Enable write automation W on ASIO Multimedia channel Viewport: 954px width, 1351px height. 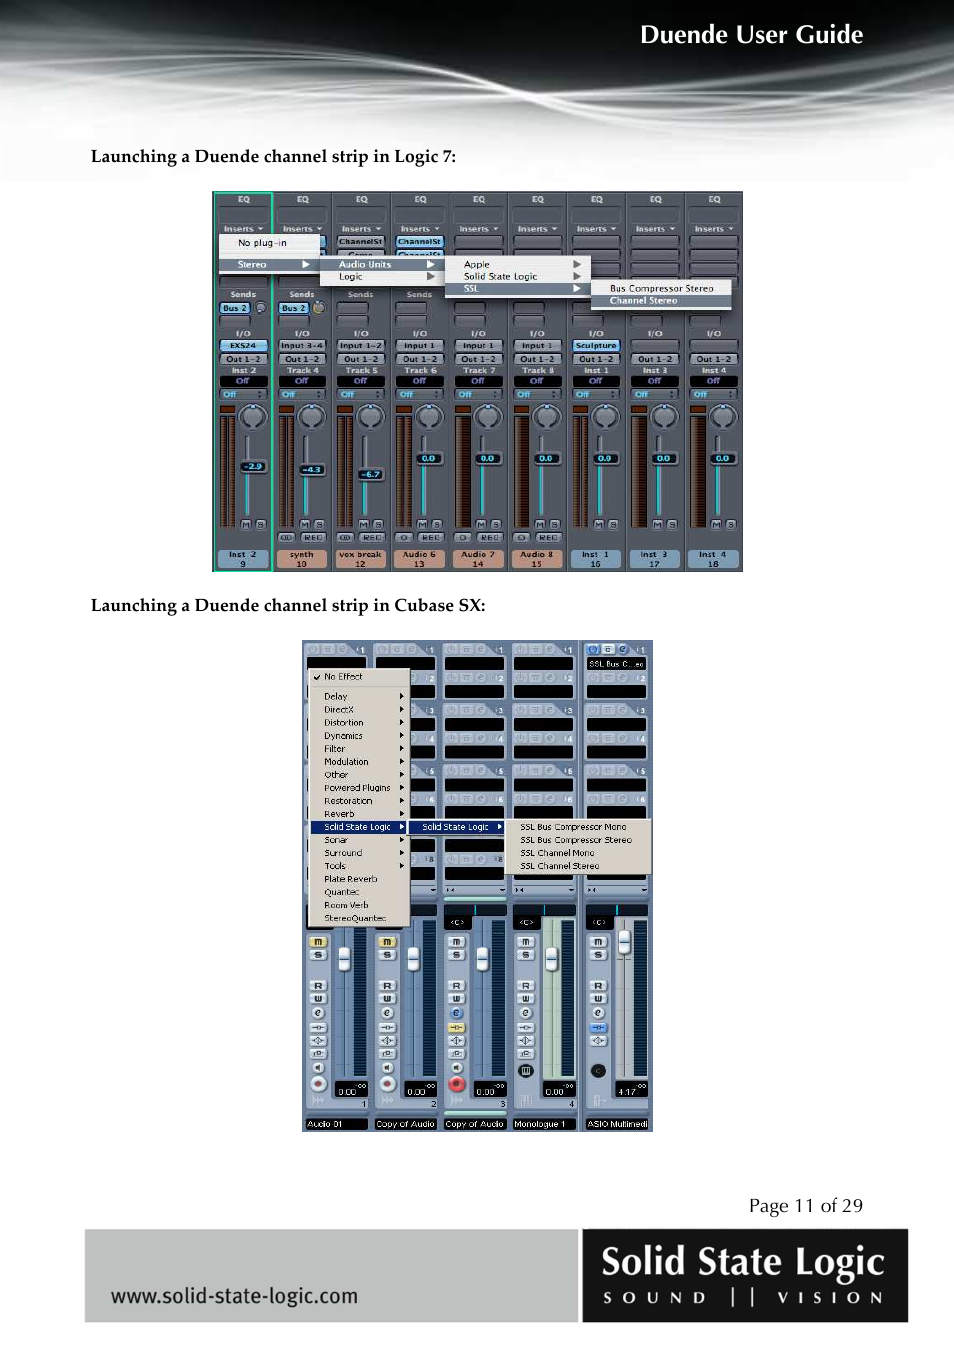(598, 999)
